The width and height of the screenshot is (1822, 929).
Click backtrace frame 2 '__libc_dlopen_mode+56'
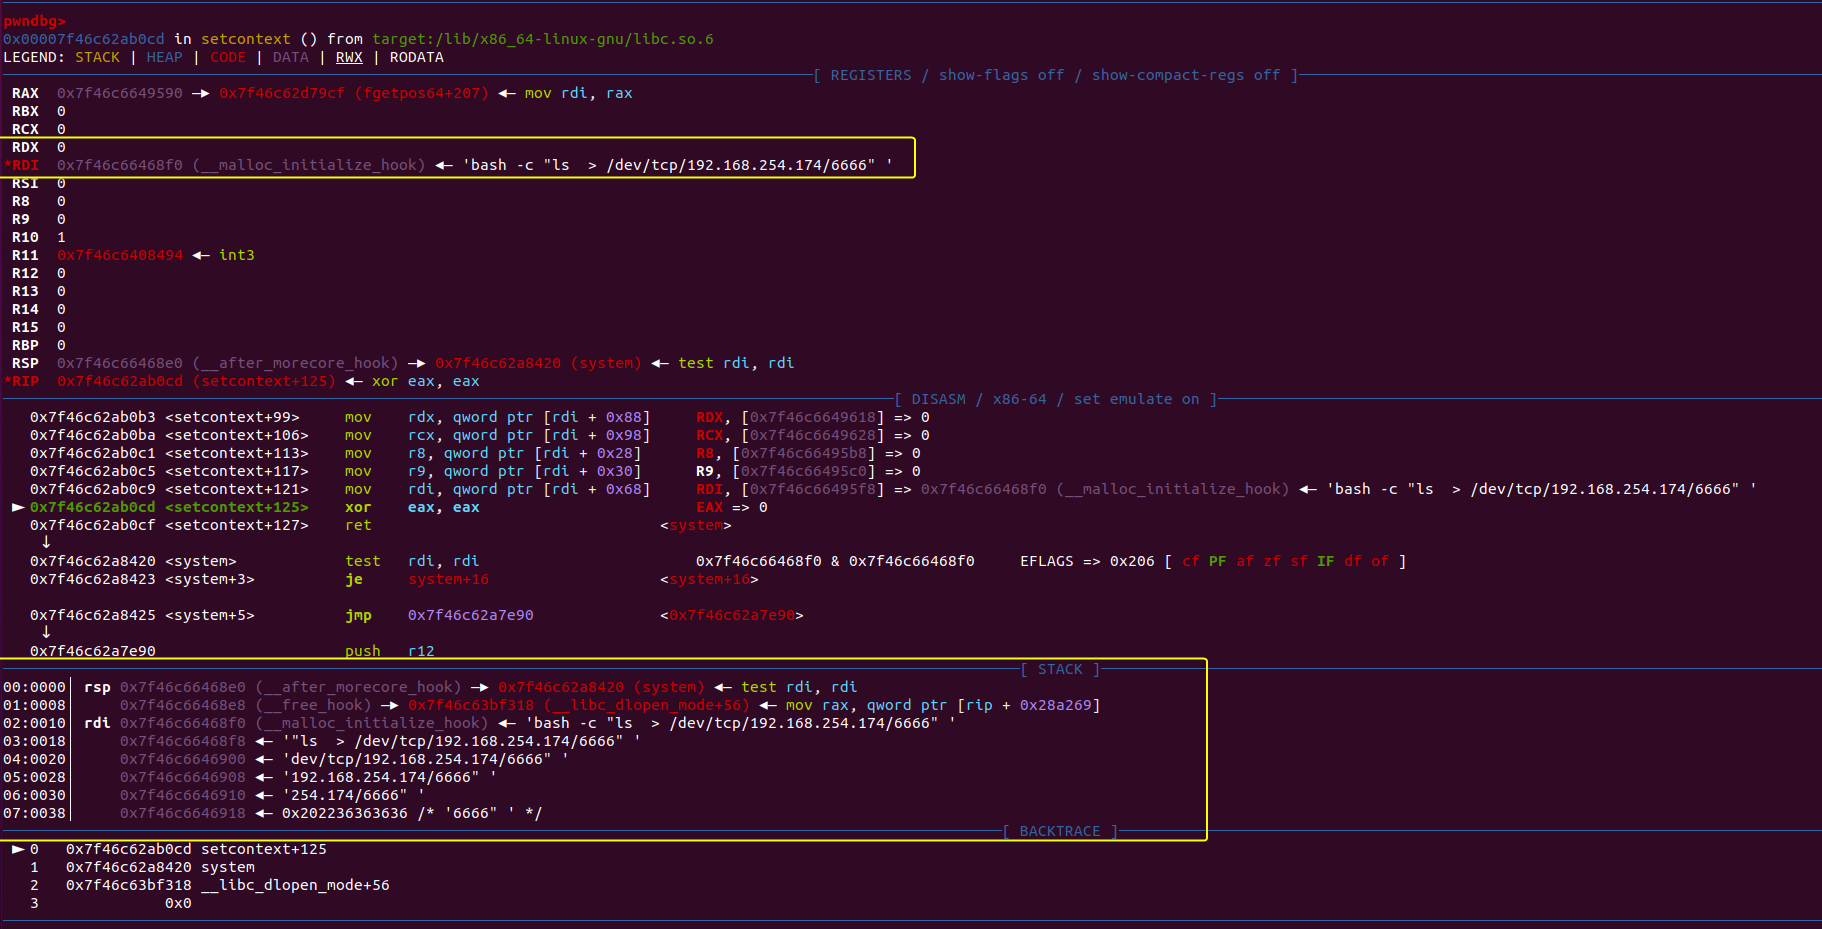point(295,885)
